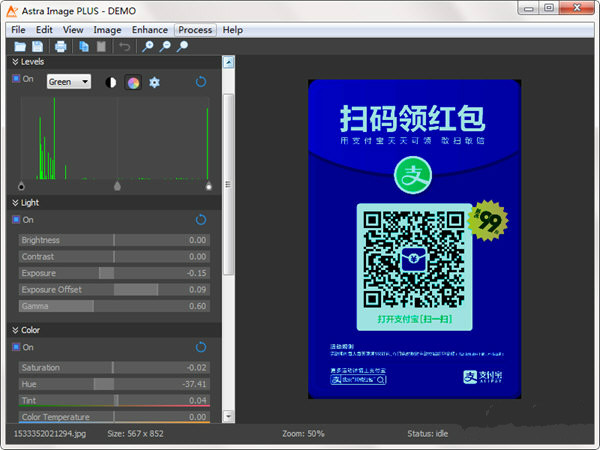600x450 pixels.
Task: Select the color wheel channel mode icon
Action: [x=132, y=82]
